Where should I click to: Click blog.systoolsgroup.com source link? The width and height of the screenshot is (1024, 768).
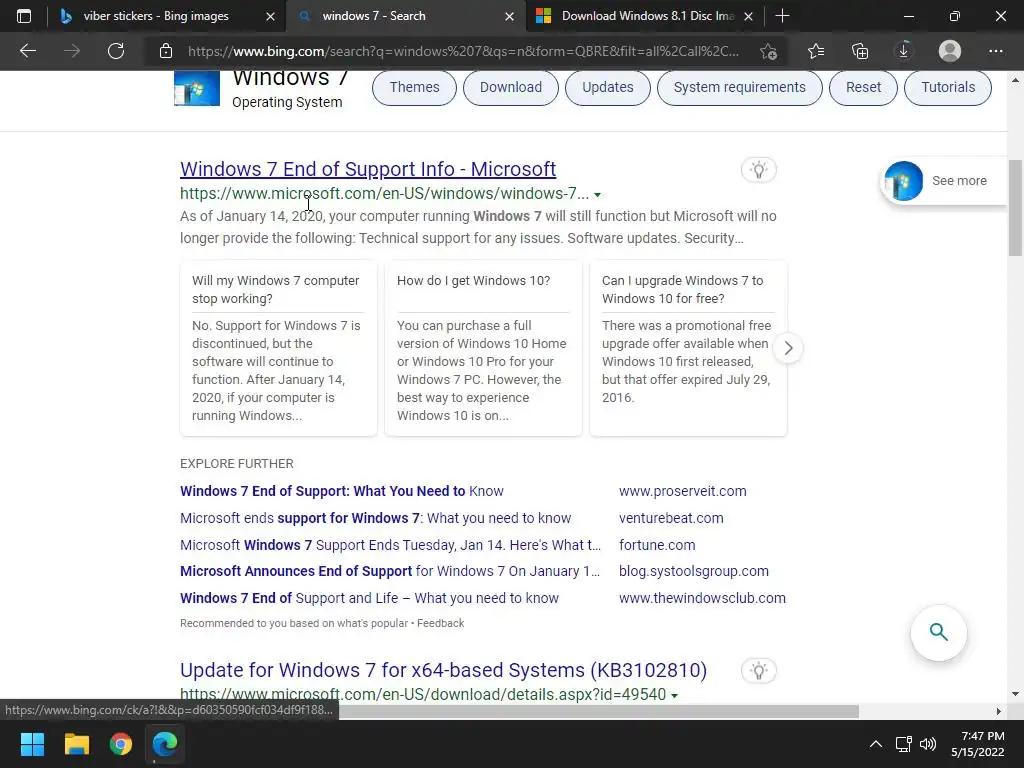pos(694,571)
